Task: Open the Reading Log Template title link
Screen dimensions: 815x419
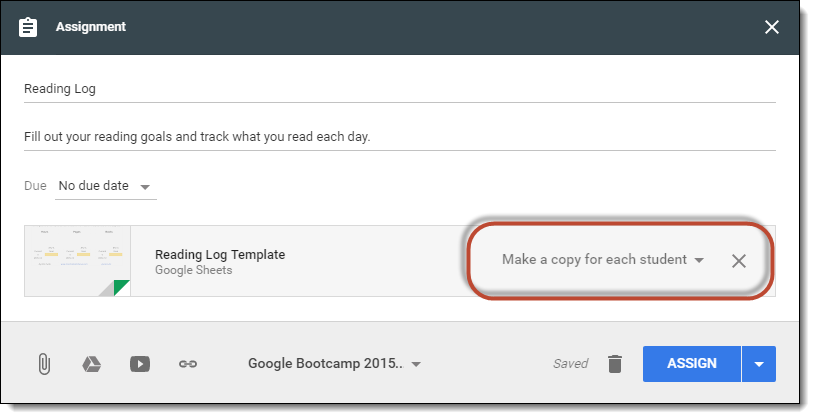Action: [220, 254]
